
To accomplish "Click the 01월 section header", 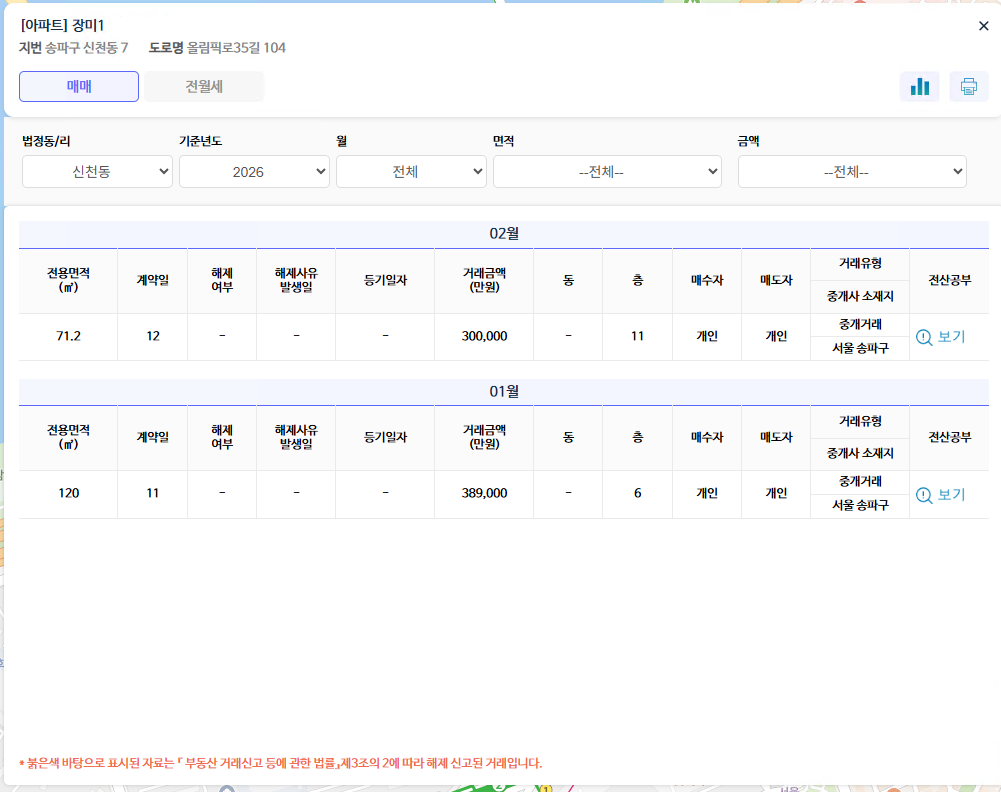I will (504, 391).
